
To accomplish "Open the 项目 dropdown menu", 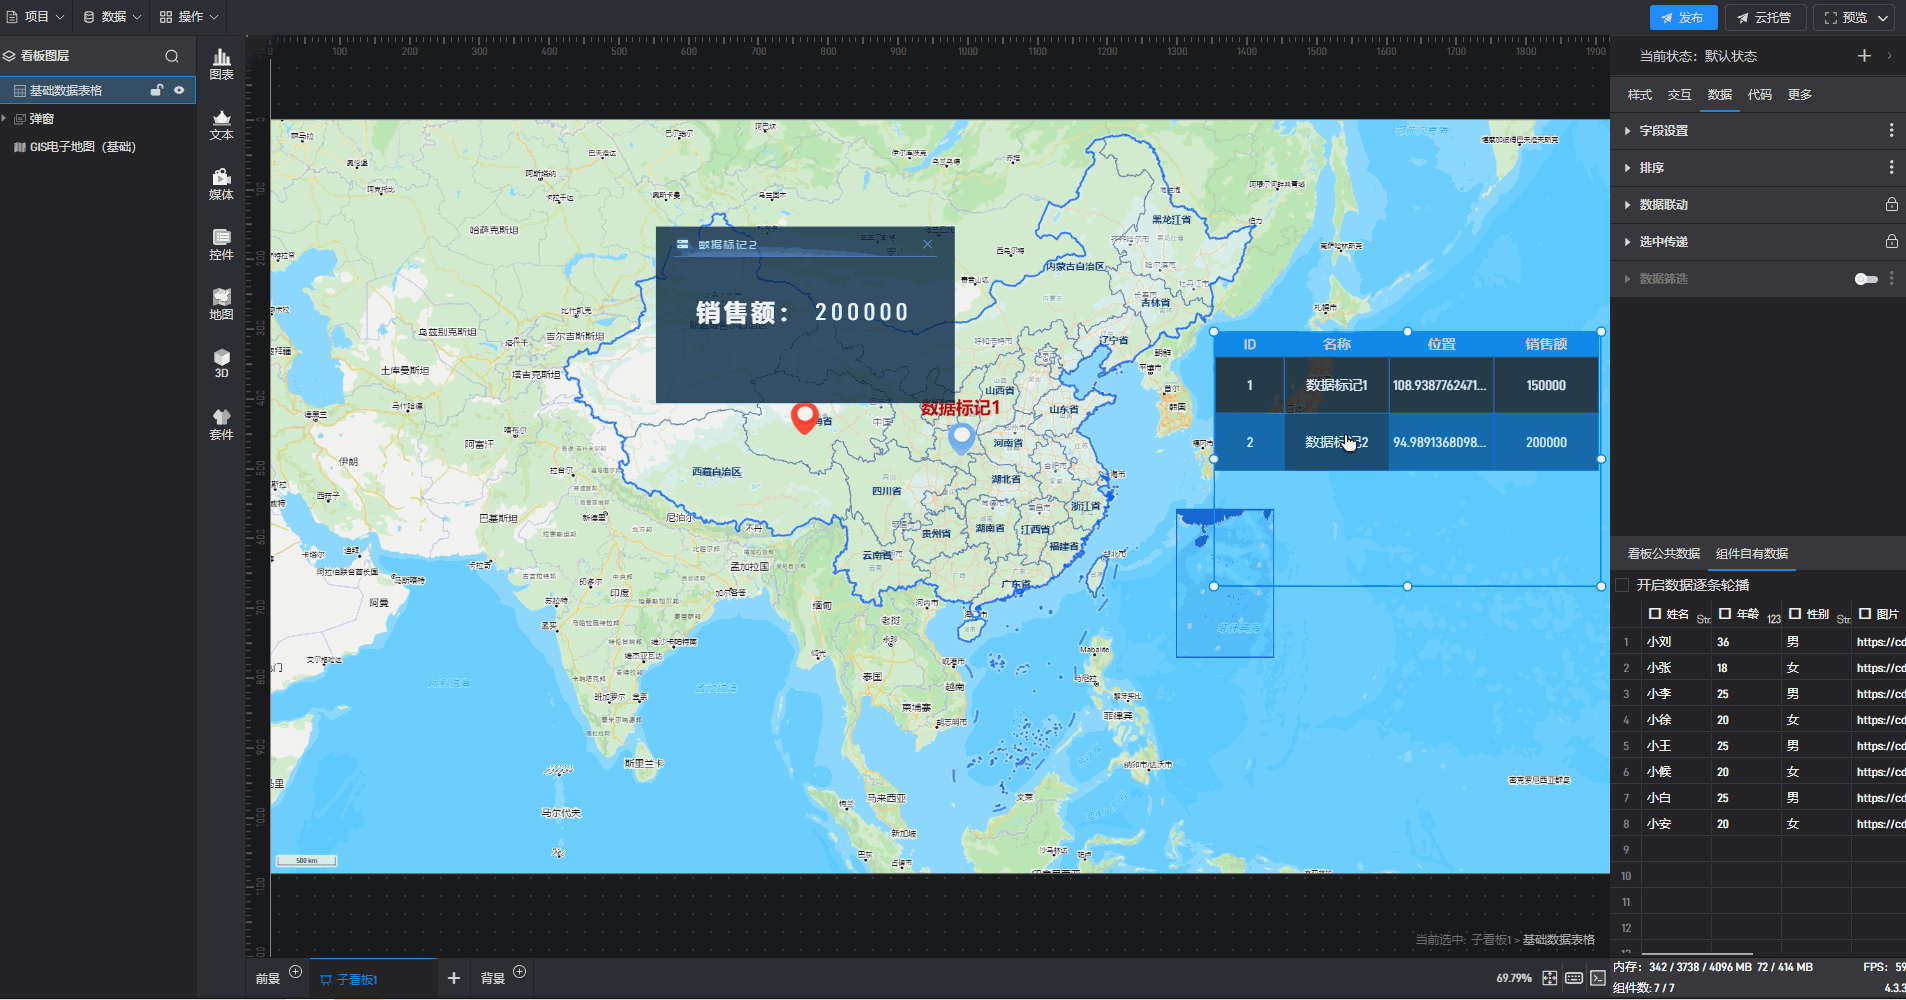I will 36,17.
